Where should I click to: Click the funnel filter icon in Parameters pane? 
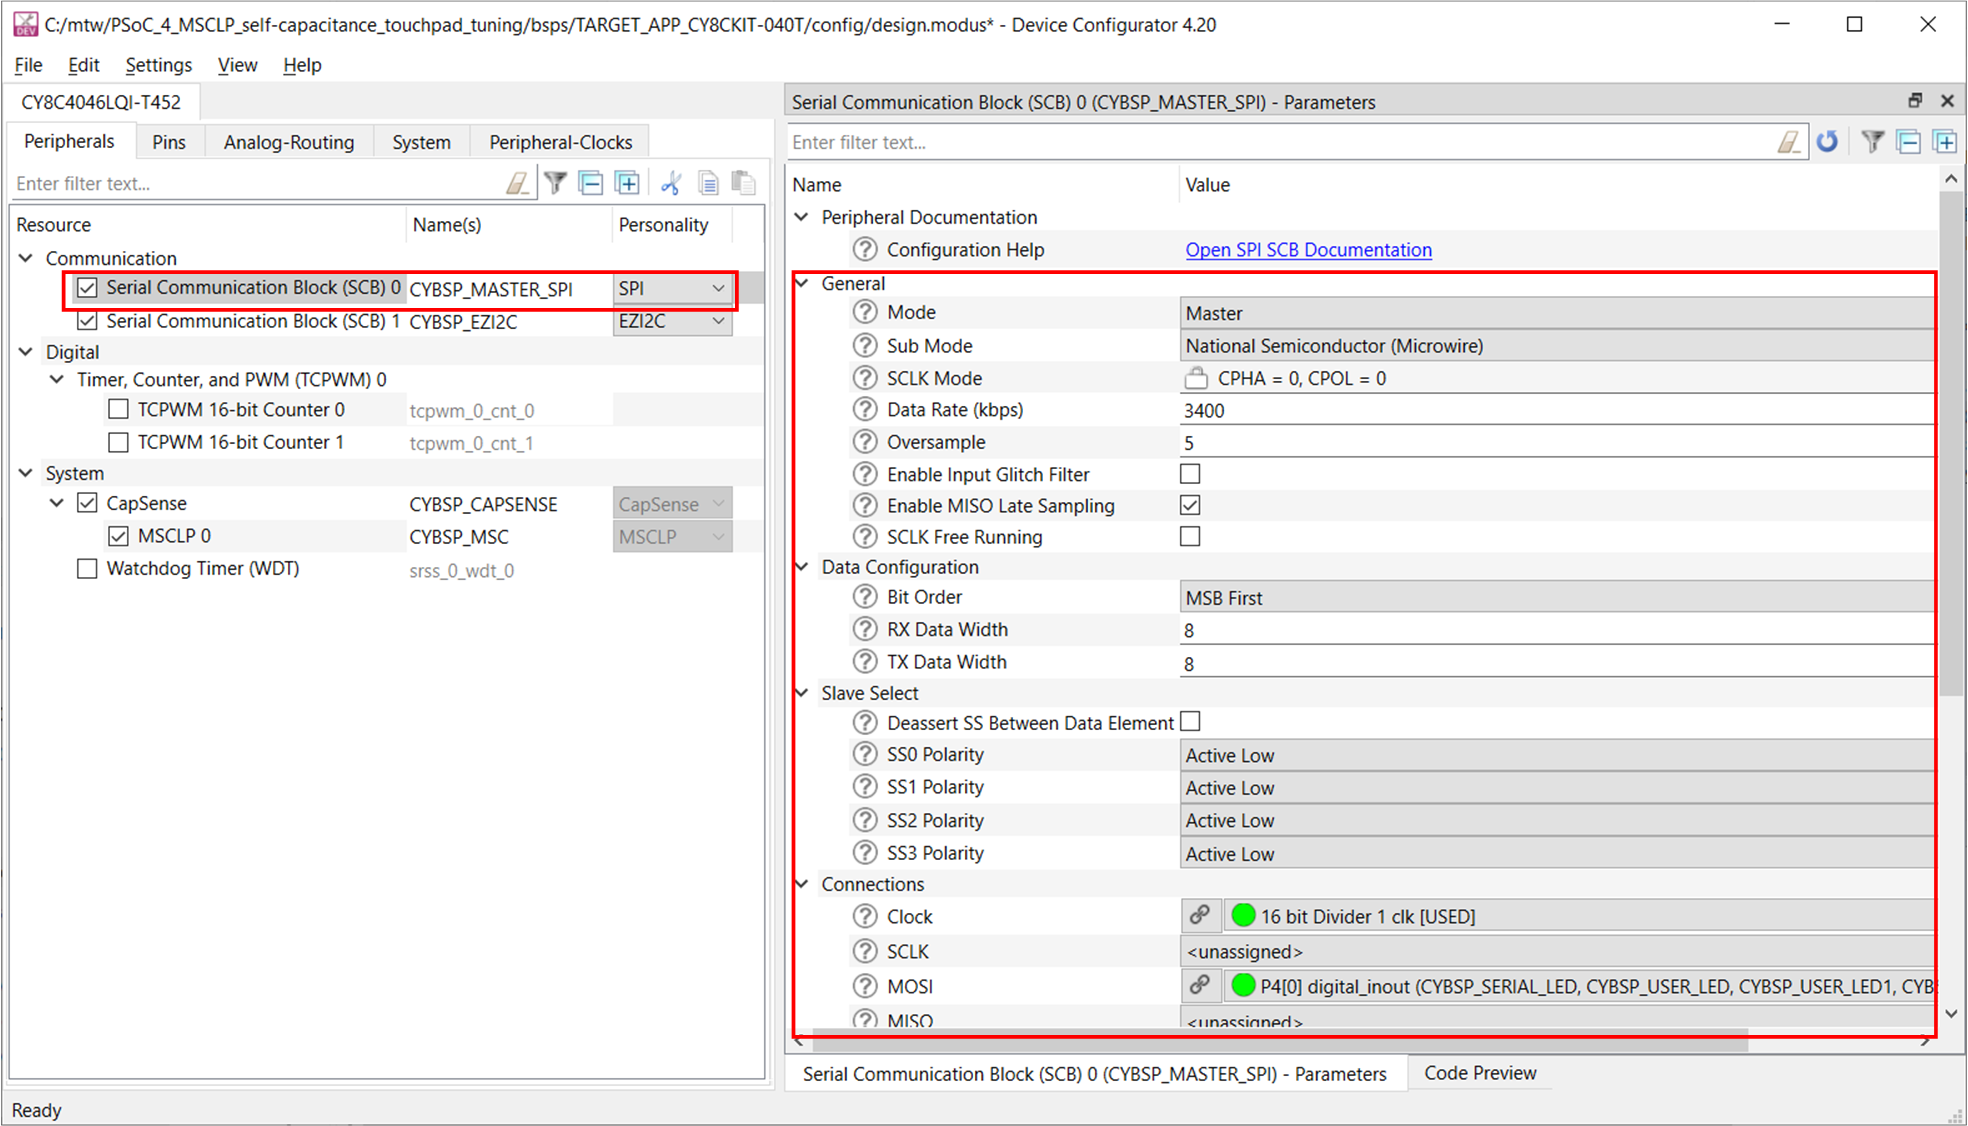click(1873, 142)
